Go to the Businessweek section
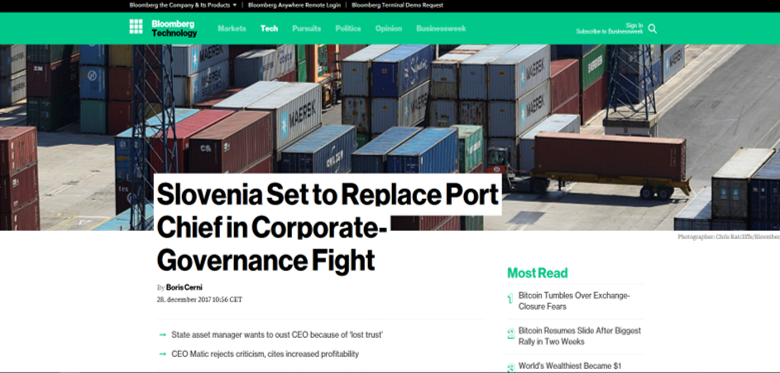Viewport: 780px width, 373px height. point(441,28)
